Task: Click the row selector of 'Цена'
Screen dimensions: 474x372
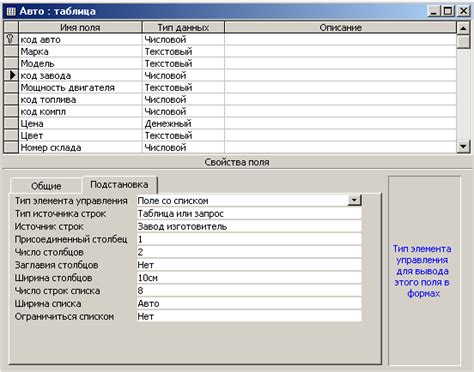Action: [x=11, y=123]
